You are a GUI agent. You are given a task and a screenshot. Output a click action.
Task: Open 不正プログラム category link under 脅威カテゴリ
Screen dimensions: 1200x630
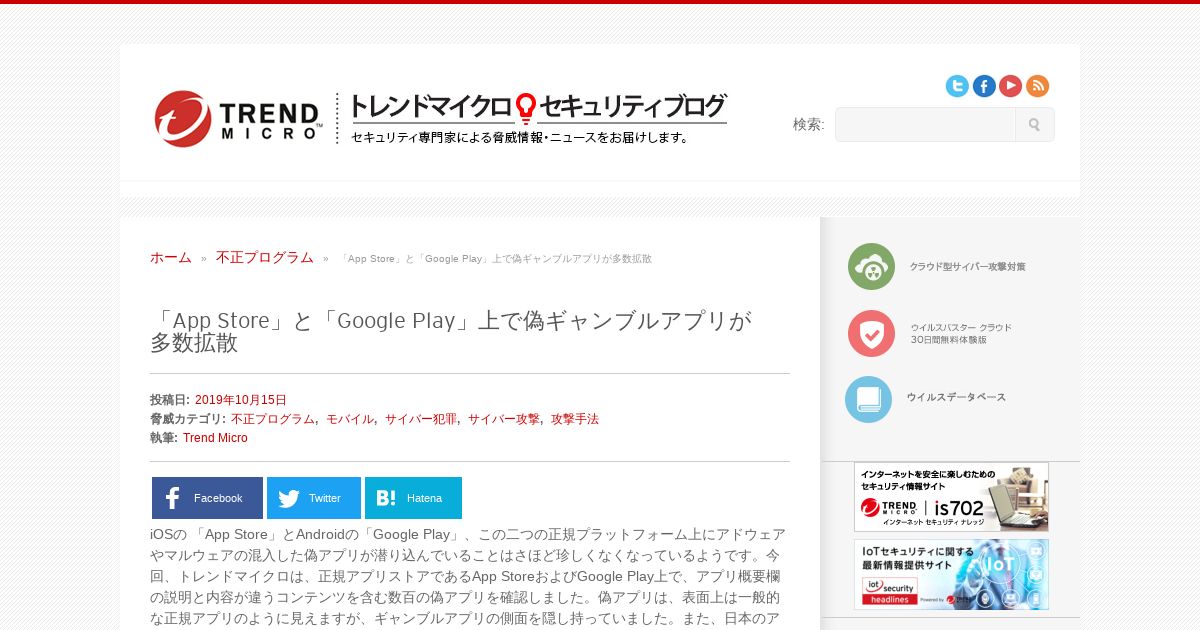coord(273,419)
